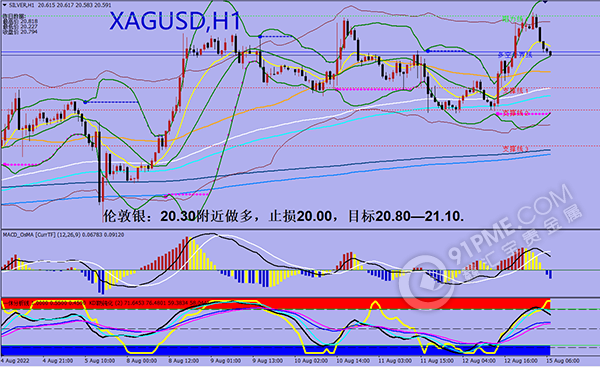Select the 8 Aug 12:00 axis label

(x=184, y=360)
